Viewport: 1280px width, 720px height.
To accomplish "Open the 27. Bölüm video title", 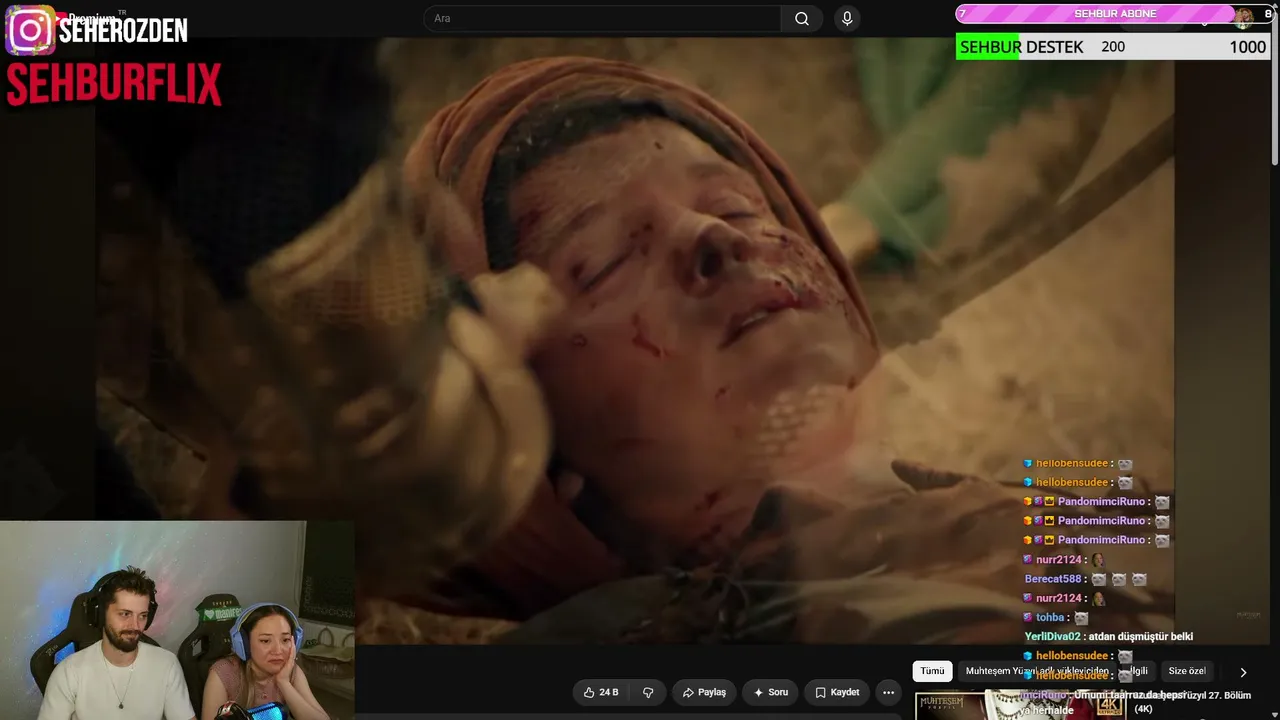I will point(1193,702).
